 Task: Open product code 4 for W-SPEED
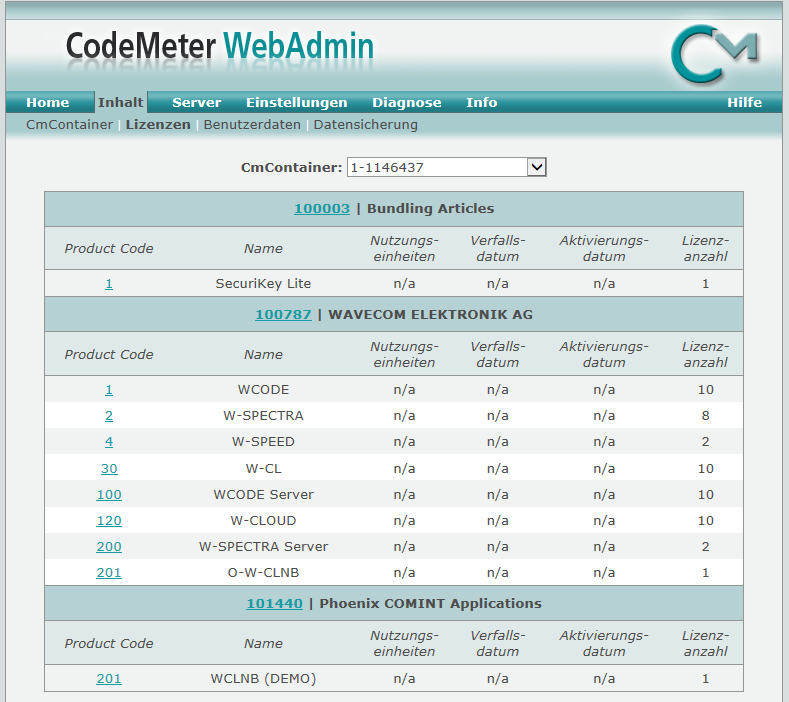pos(109,442)
